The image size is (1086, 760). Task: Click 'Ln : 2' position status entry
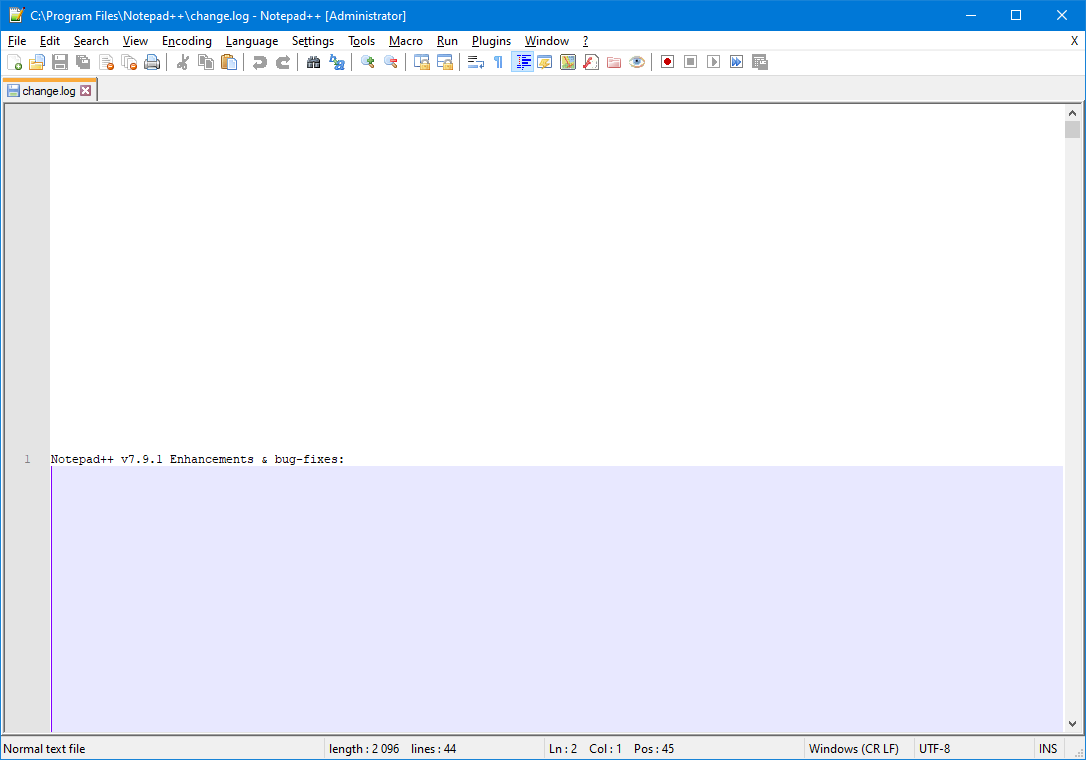tap(563, 749)
